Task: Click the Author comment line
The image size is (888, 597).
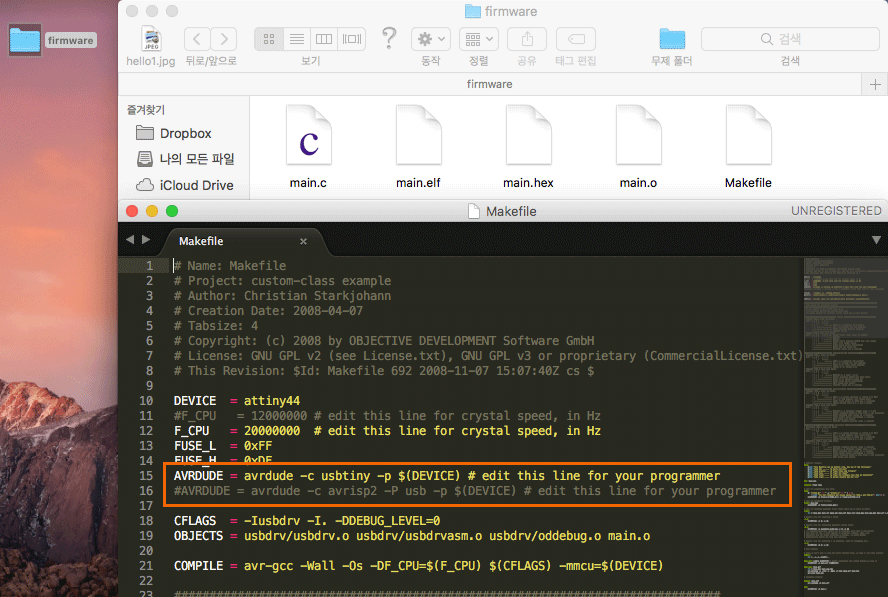Action: point(282,296)
